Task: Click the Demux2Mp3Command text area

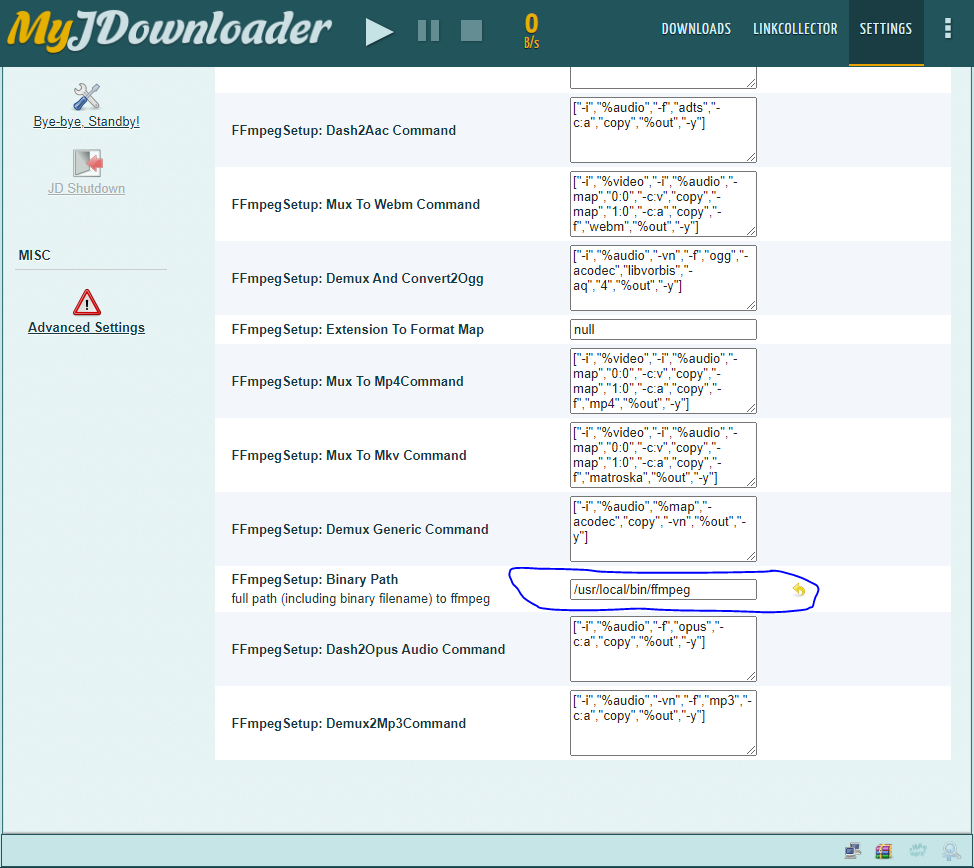Action: 663,723
